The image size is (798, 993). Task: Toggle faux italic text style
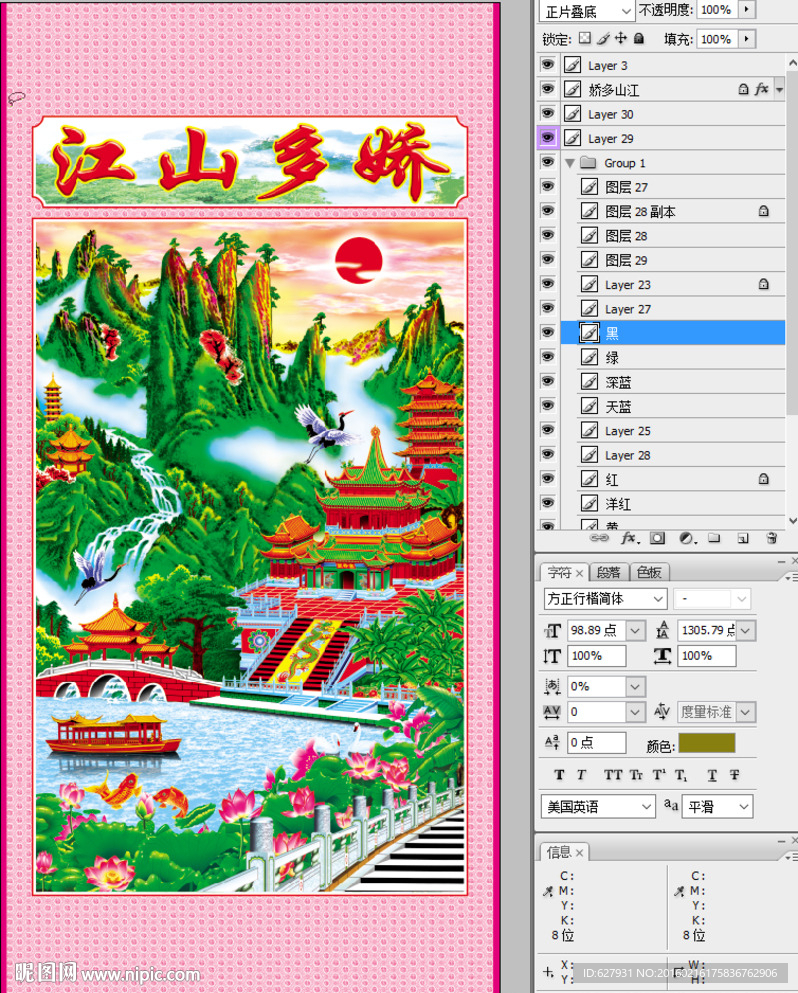tap(581, 775)
